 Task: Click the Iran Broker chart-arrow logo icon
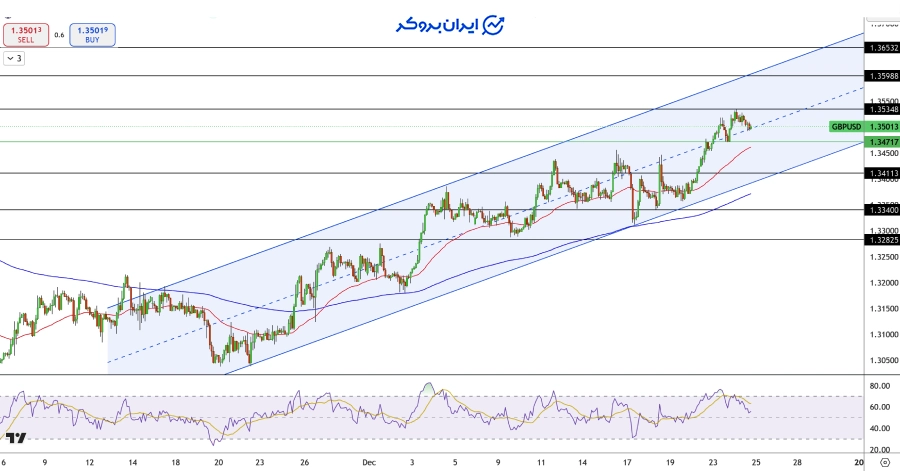pos(494,24)
